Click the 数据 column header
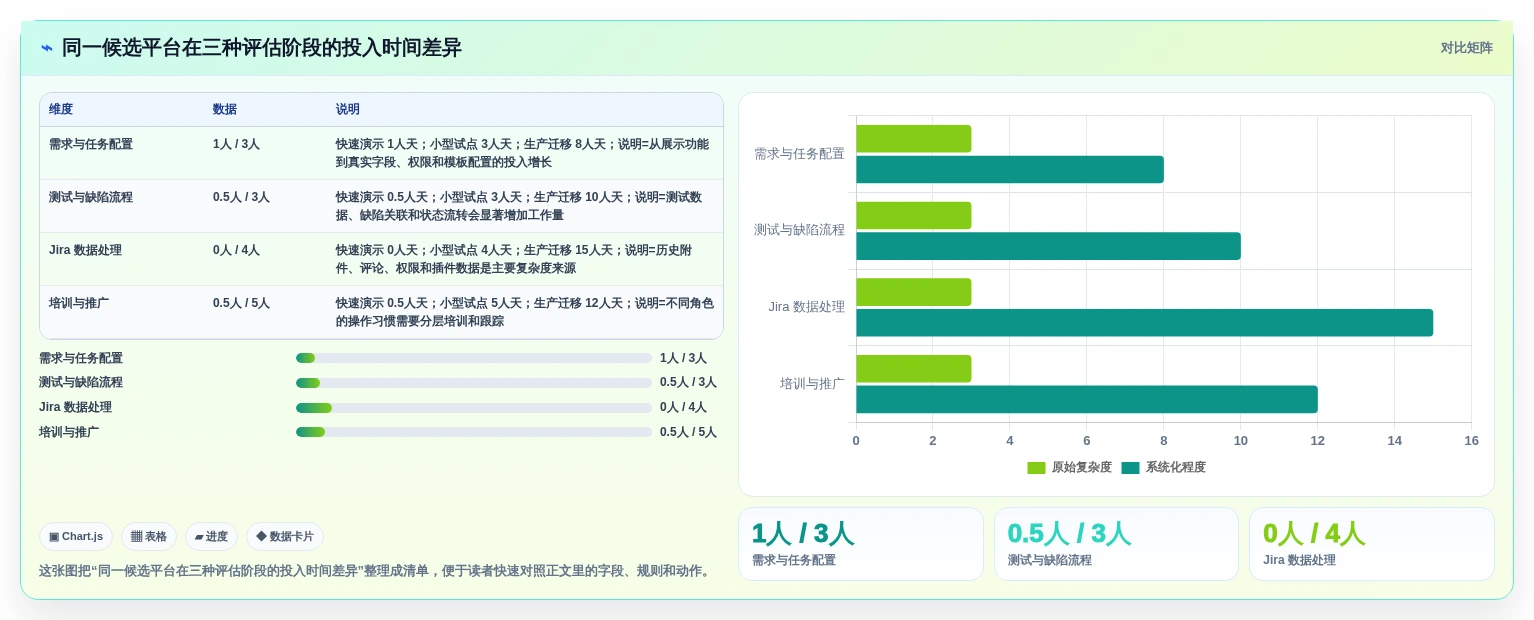This screenshot has height=620, width=1534. [x=225, y=110]
